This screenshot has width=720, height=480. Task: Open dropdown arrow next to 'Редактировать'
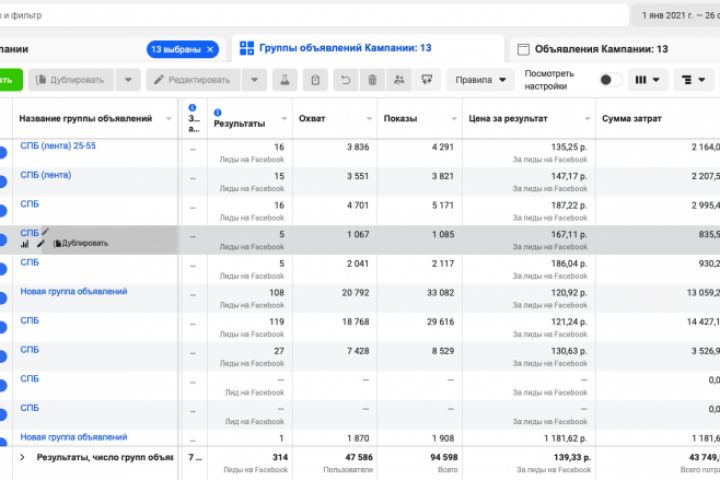(256, 80)
